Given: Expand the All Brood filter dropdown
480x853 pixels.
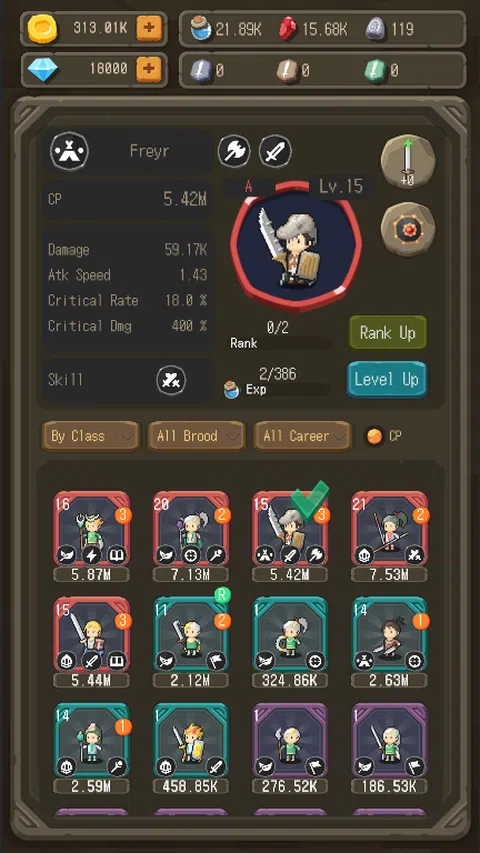Looking at the screenshot, I should (196, 436).
